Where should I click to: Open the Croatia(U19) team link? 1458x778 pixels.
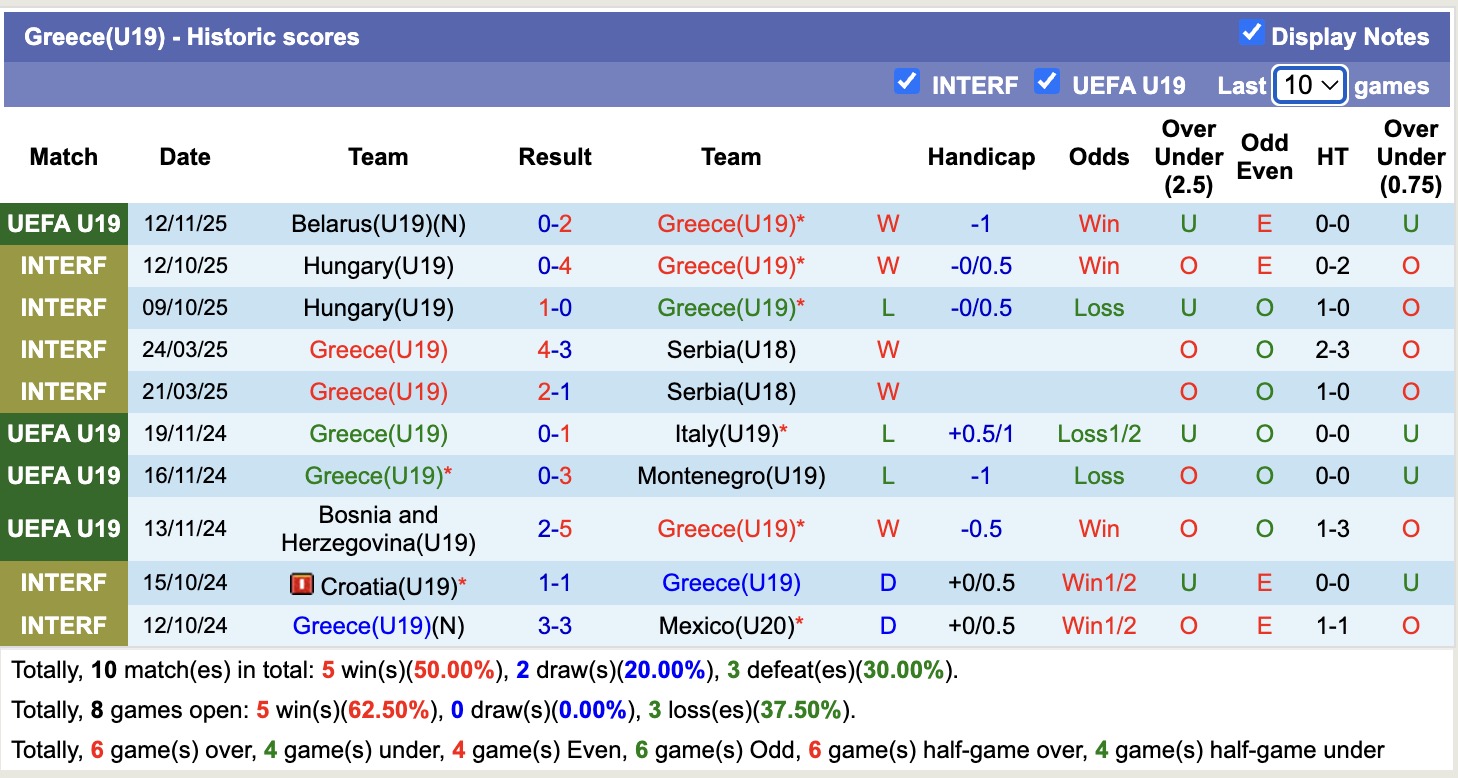tap(390, 584)
